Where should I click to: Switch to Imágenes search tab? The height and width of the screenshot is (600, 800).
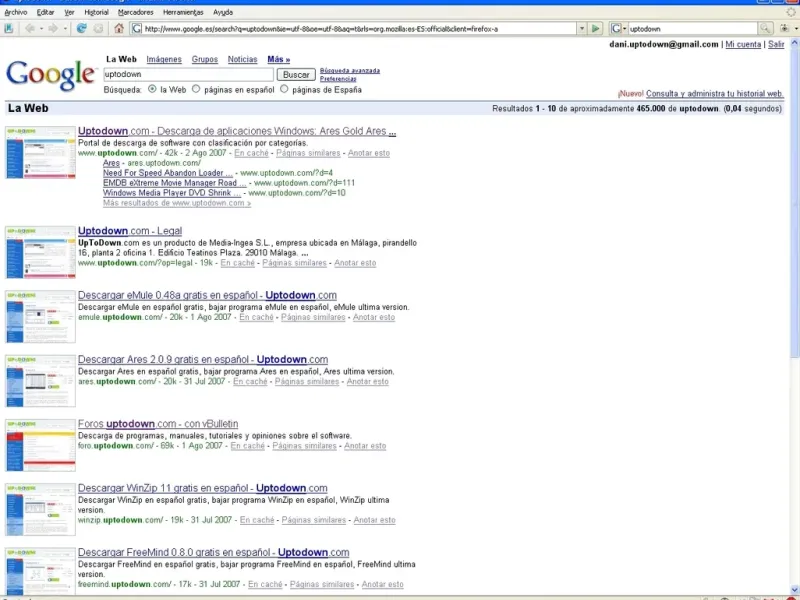(x=164, y=59)
